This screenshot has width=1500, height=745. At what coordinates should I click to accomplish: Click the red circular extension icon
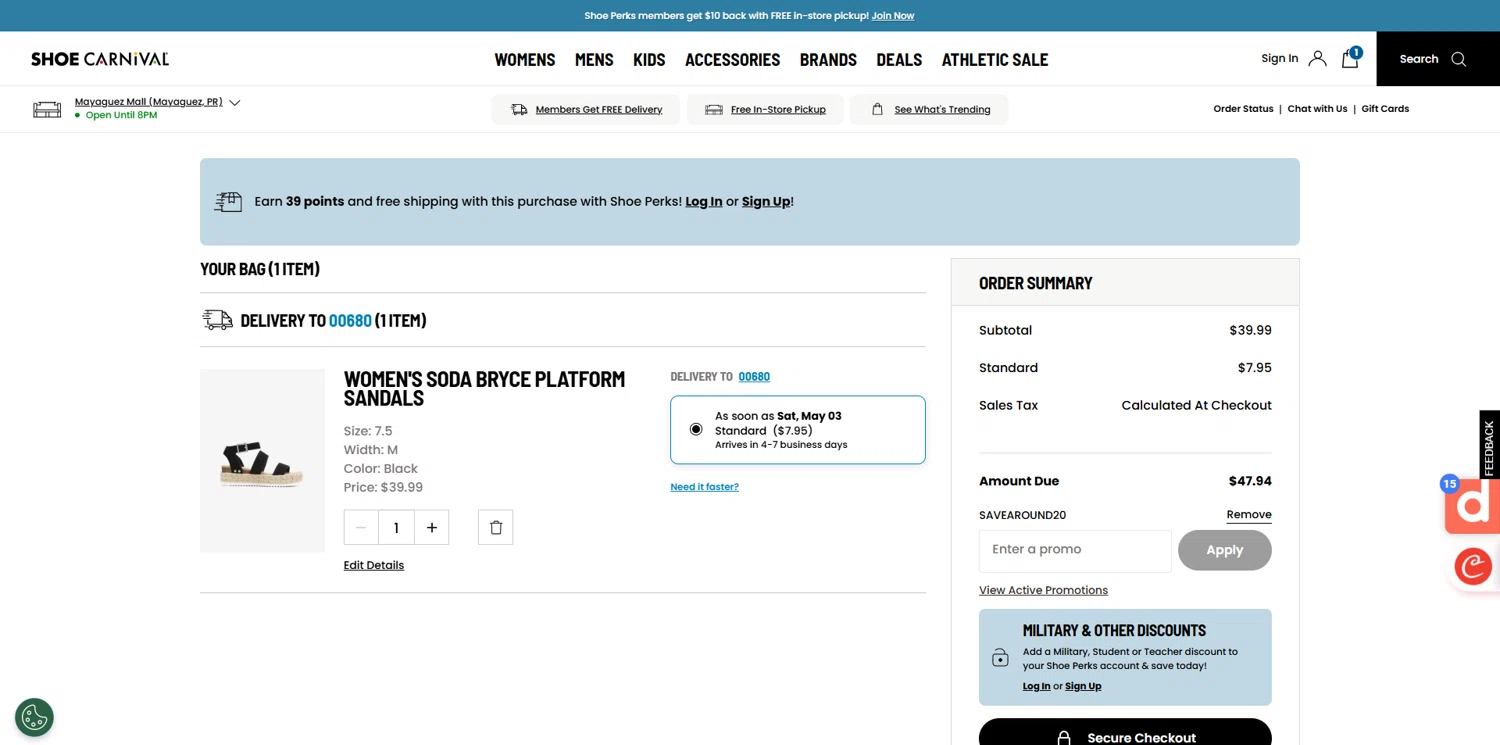point(1473,567)
